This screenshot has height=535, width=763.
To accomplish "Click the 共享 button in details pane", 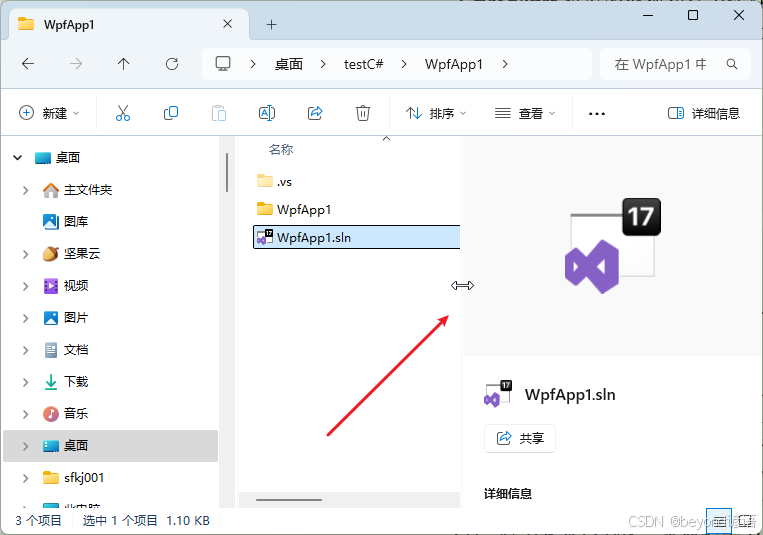I will pos(520,438).
